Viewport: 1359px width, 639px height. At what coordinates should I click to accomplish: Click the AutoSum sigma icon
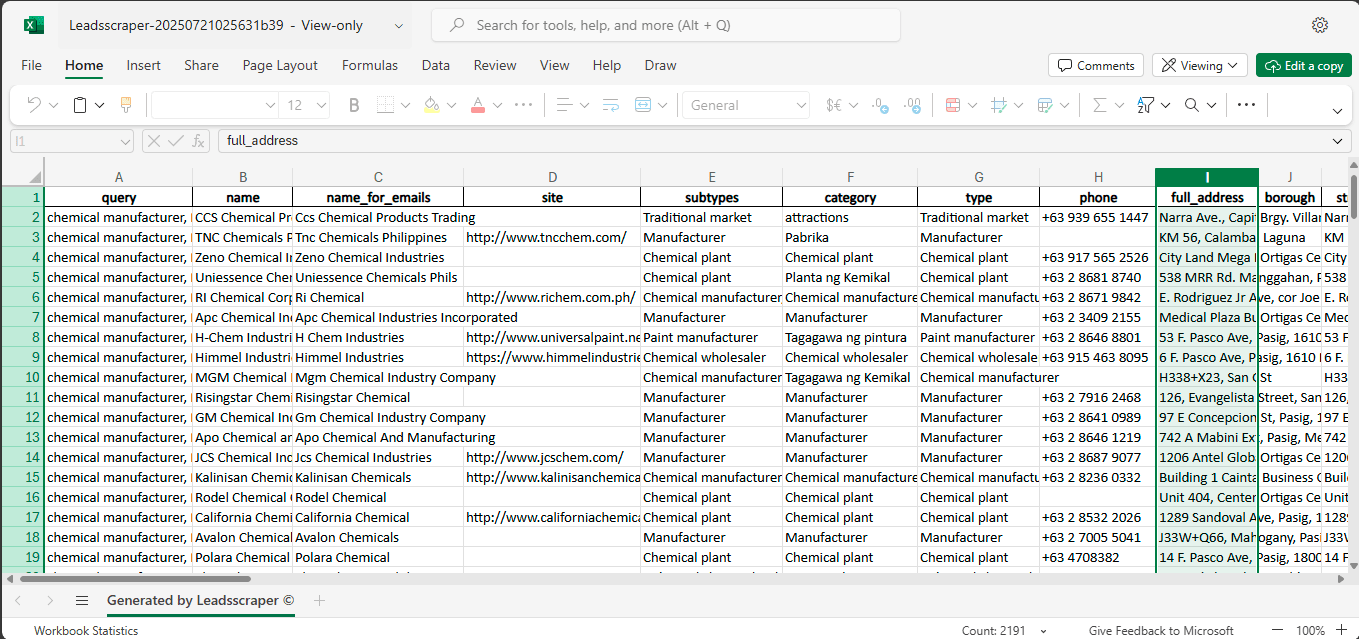pyautogui.click(x=1100, y=105)
